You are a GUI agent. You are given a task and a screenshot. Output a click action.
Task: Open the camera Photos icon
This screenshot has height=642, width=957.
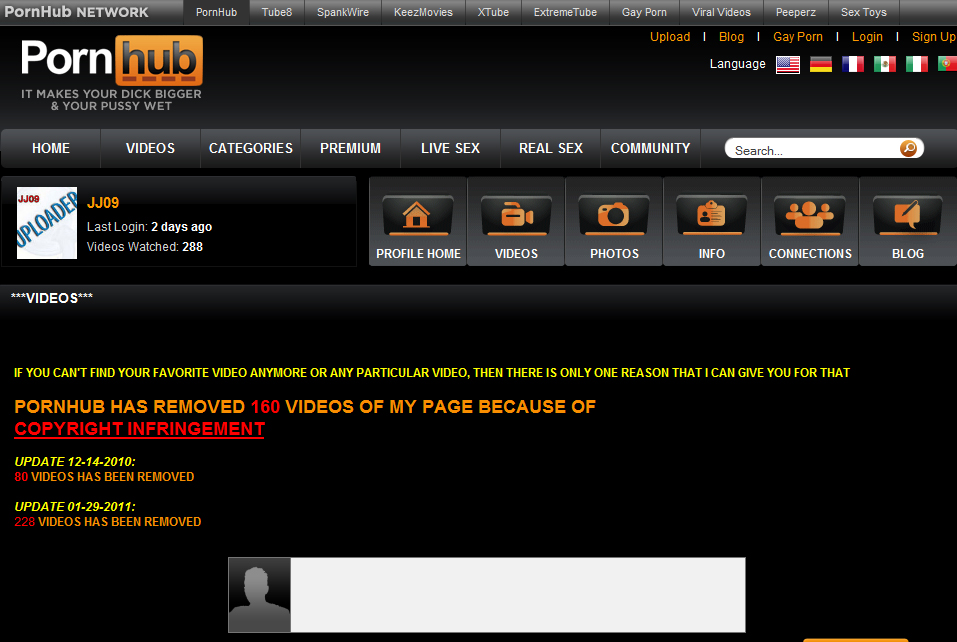coord(614,216)
